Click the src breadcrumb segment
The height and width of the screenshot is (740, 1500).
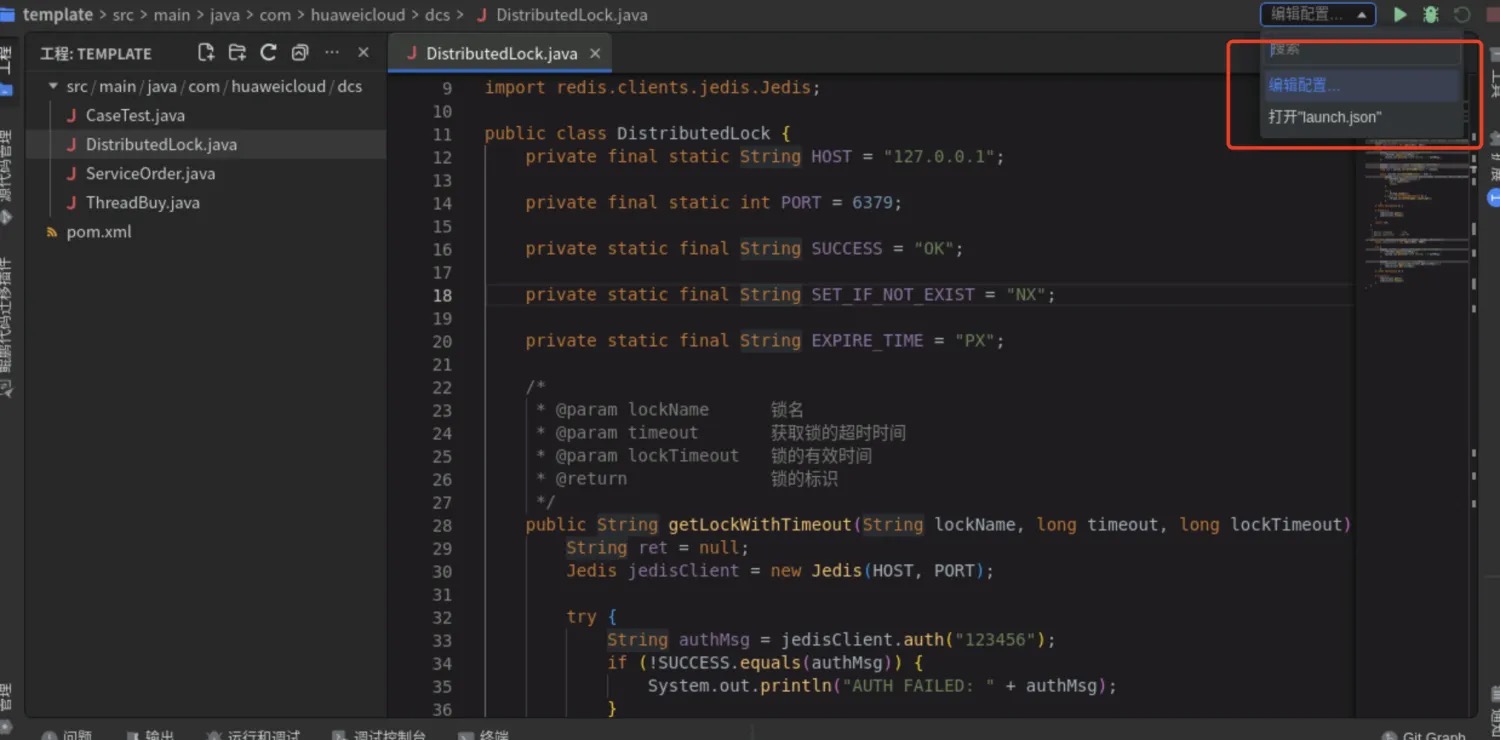tap(123, 15)
